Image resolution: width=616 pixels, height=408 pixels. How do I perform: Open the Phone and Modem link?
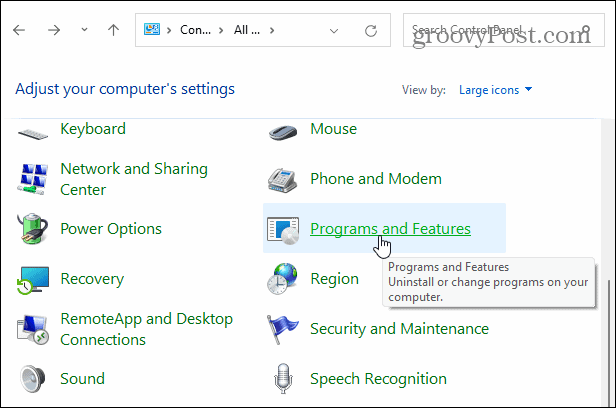(376, 179)
